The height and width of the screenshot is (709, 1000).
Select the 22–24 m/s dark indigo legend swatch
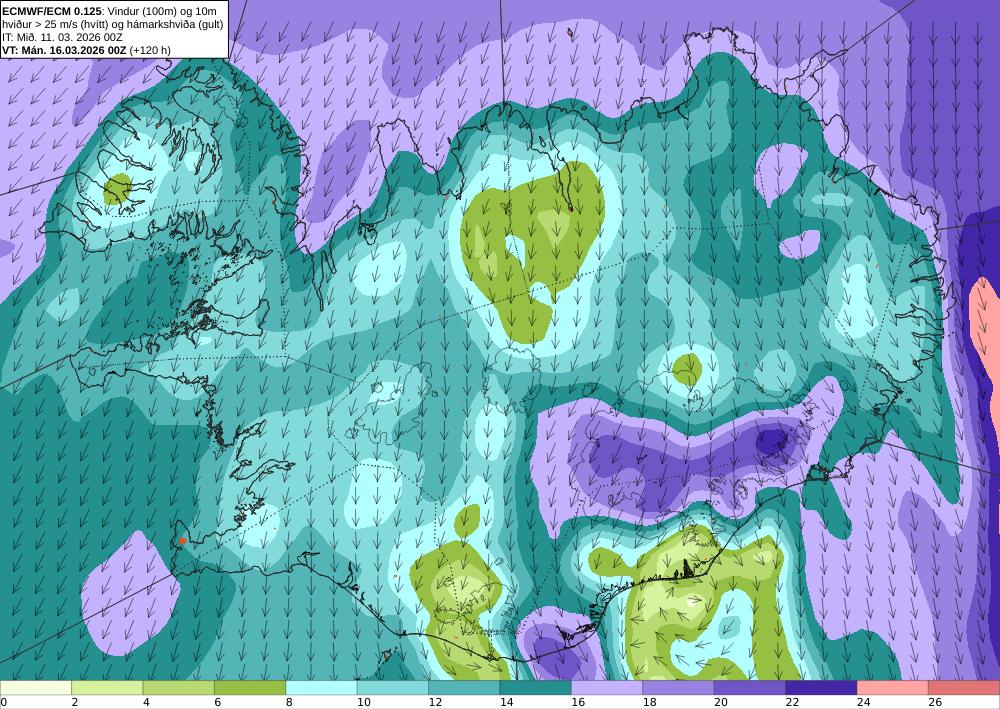click(821, 688)
